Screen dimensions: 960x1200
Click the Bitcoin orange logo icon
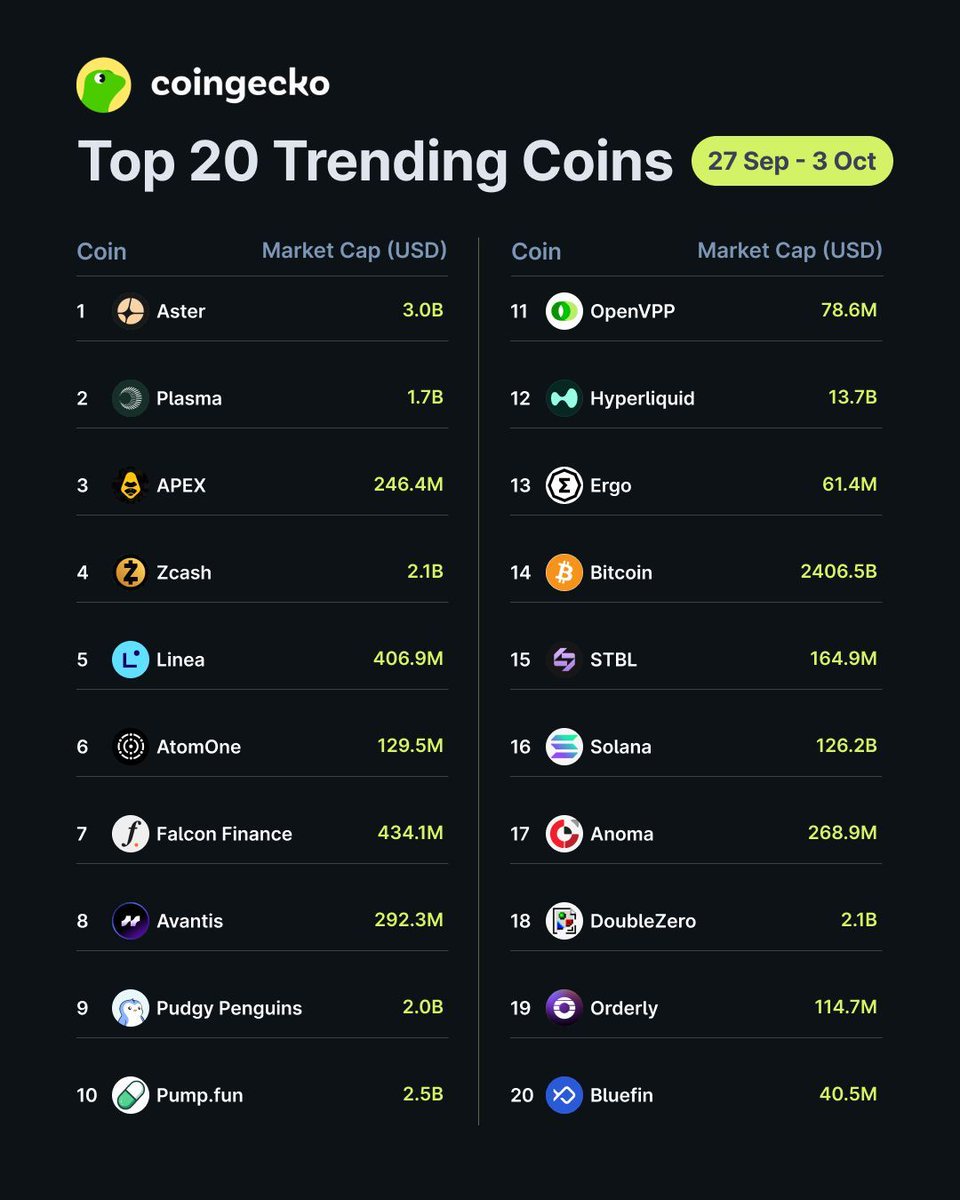[x=564, y=572]
